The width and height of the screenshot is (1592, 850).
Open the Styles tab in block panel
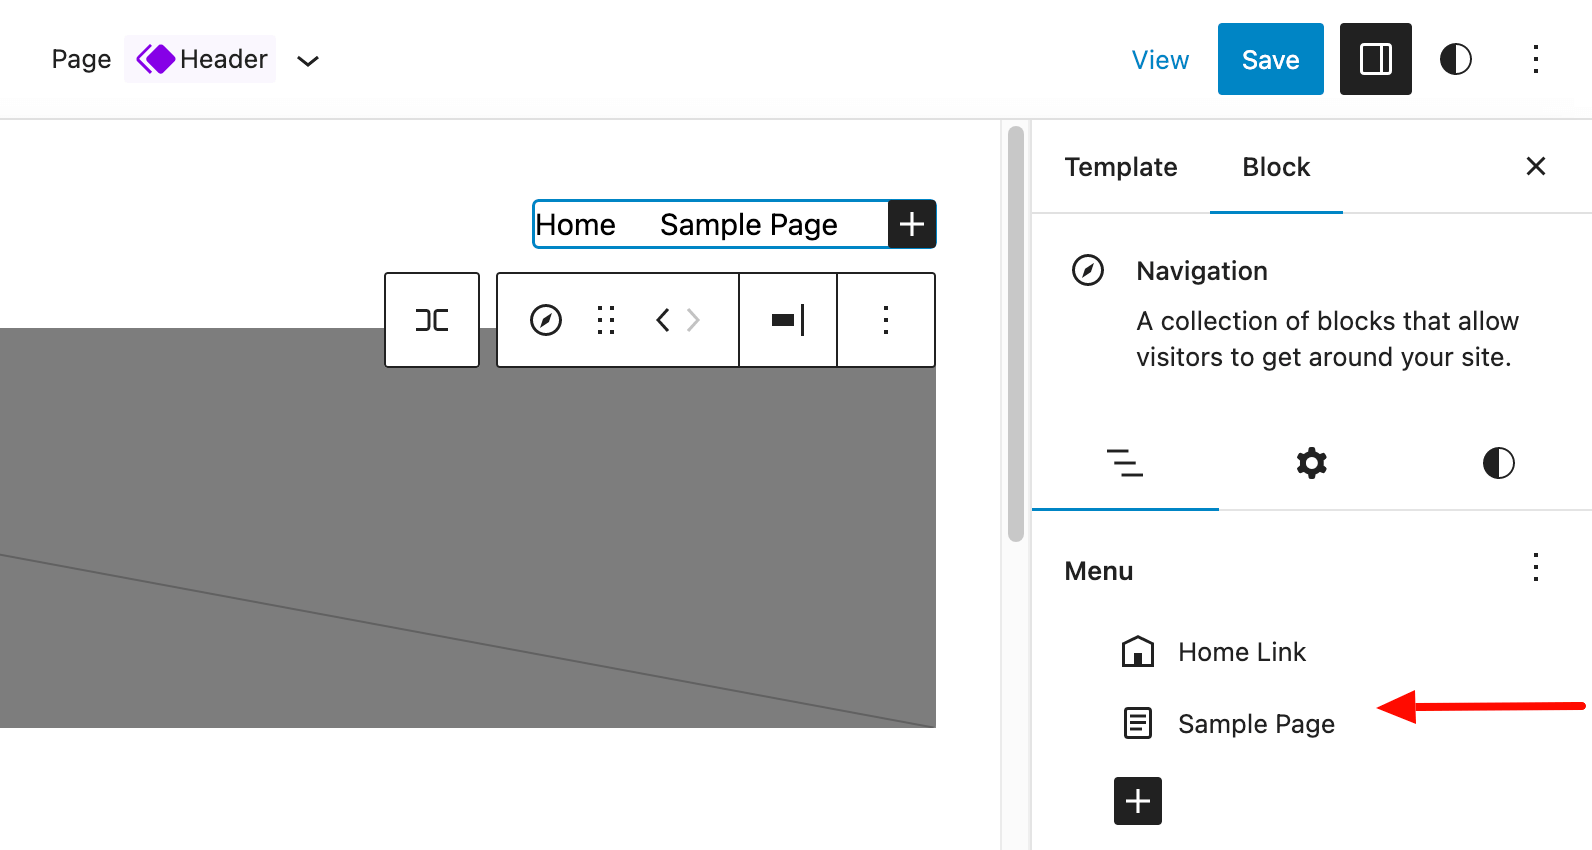pos(1498,463)
